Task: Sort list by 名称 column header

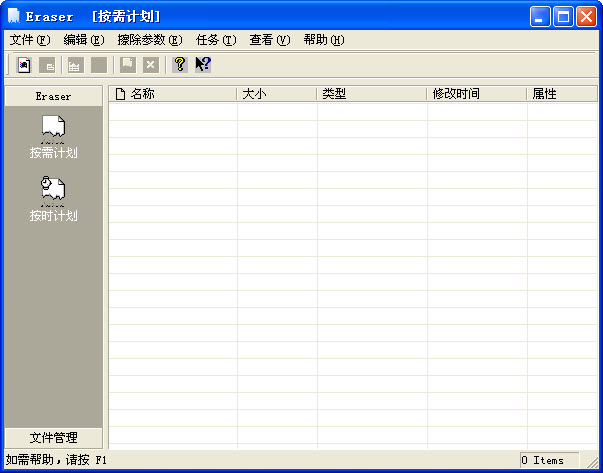Action: (x=172, y=94)
